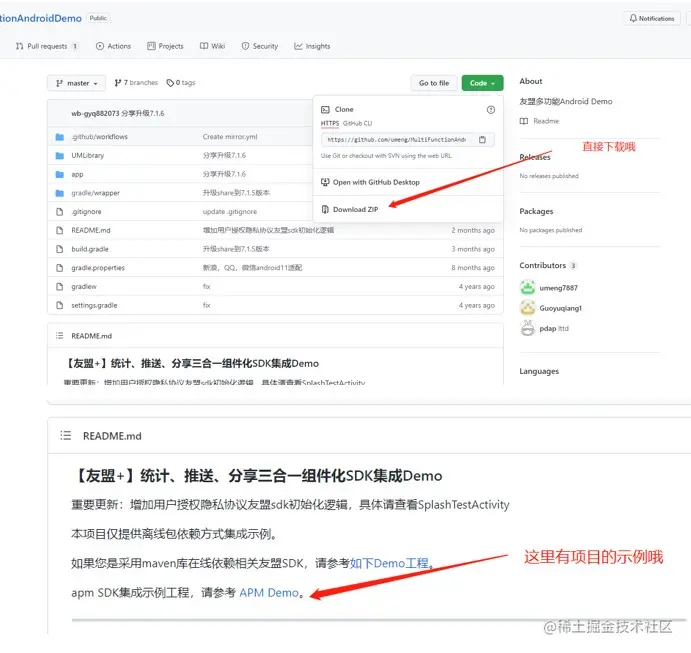
Task: Click the Releases heading
Action: coord(535,157)
